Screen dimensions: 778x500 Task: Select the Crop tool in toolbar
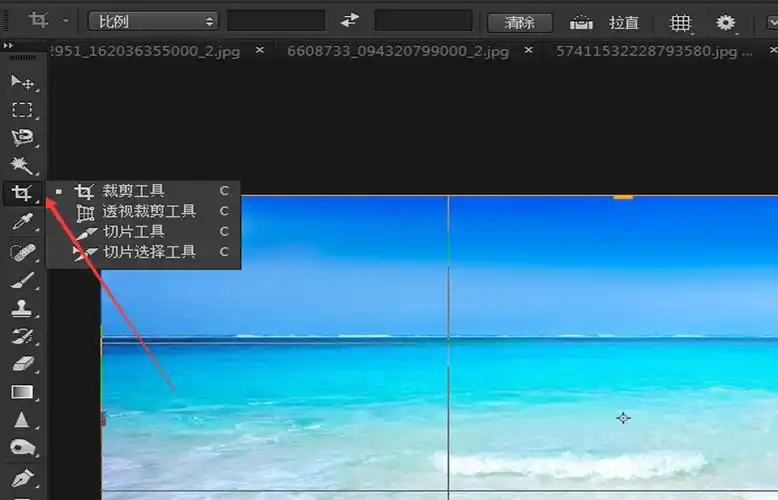point(22,193)
